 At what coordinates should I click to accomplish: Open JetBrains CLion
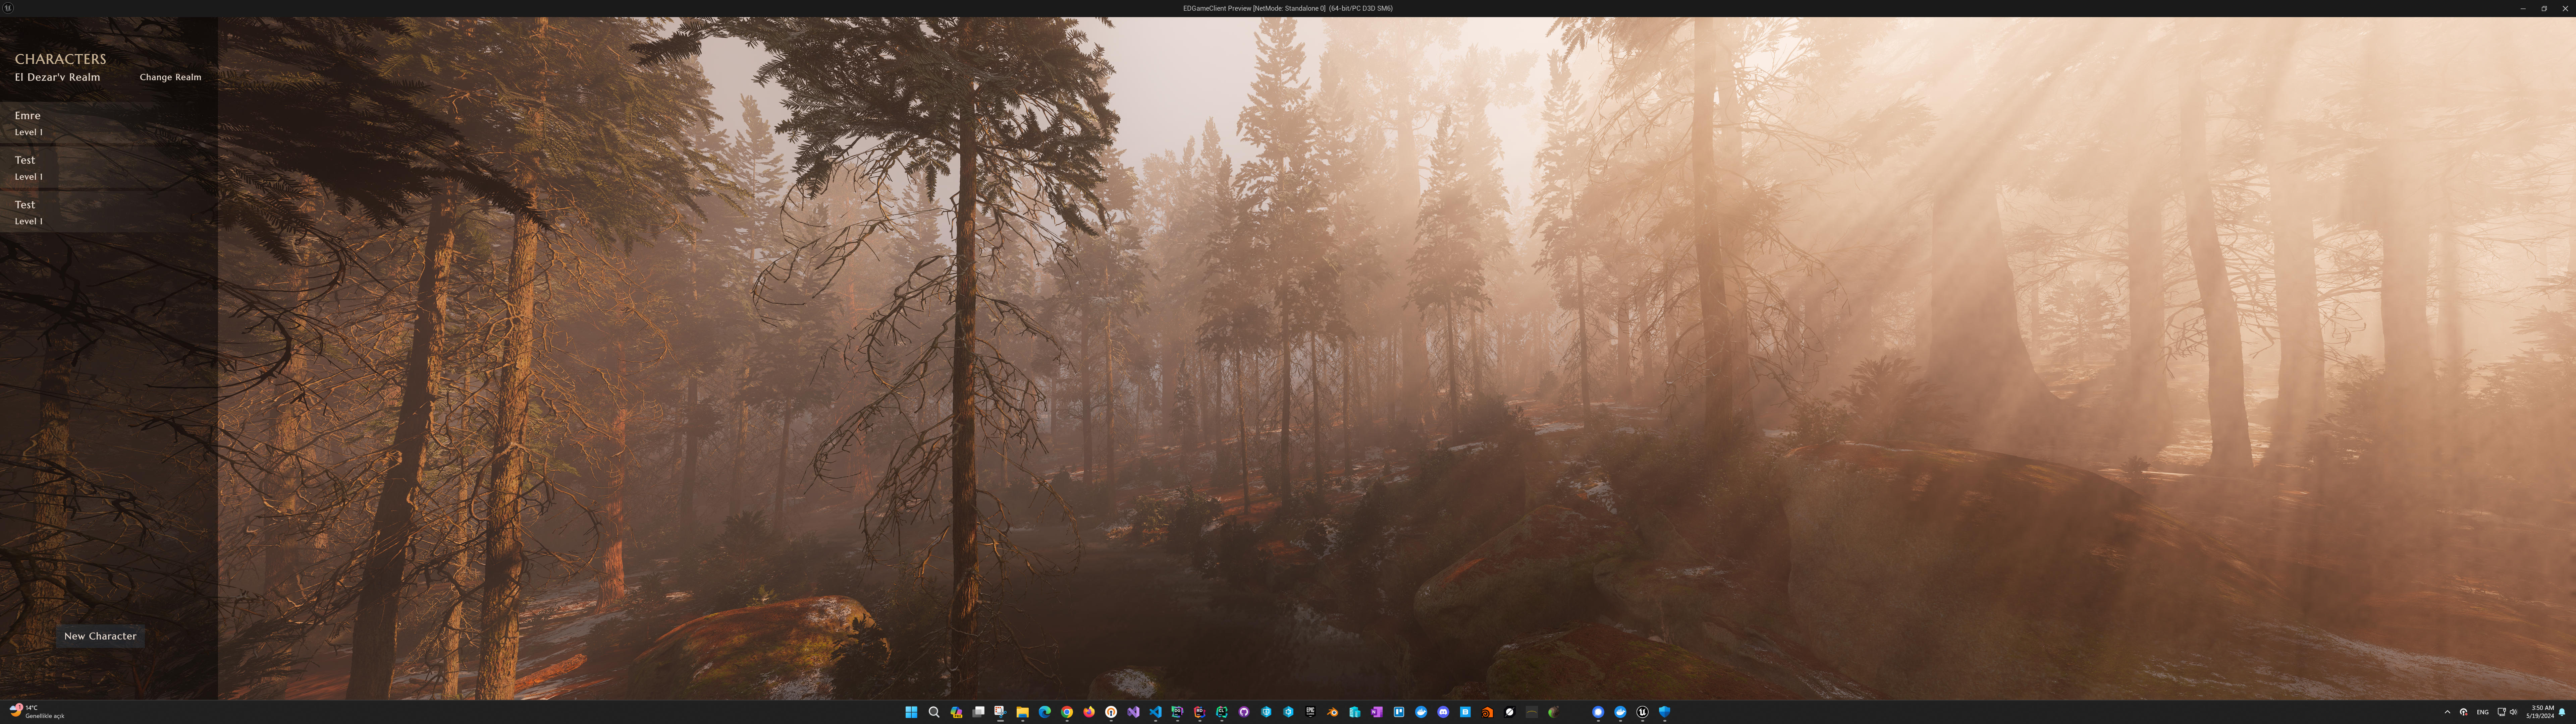pos(1222,712)
